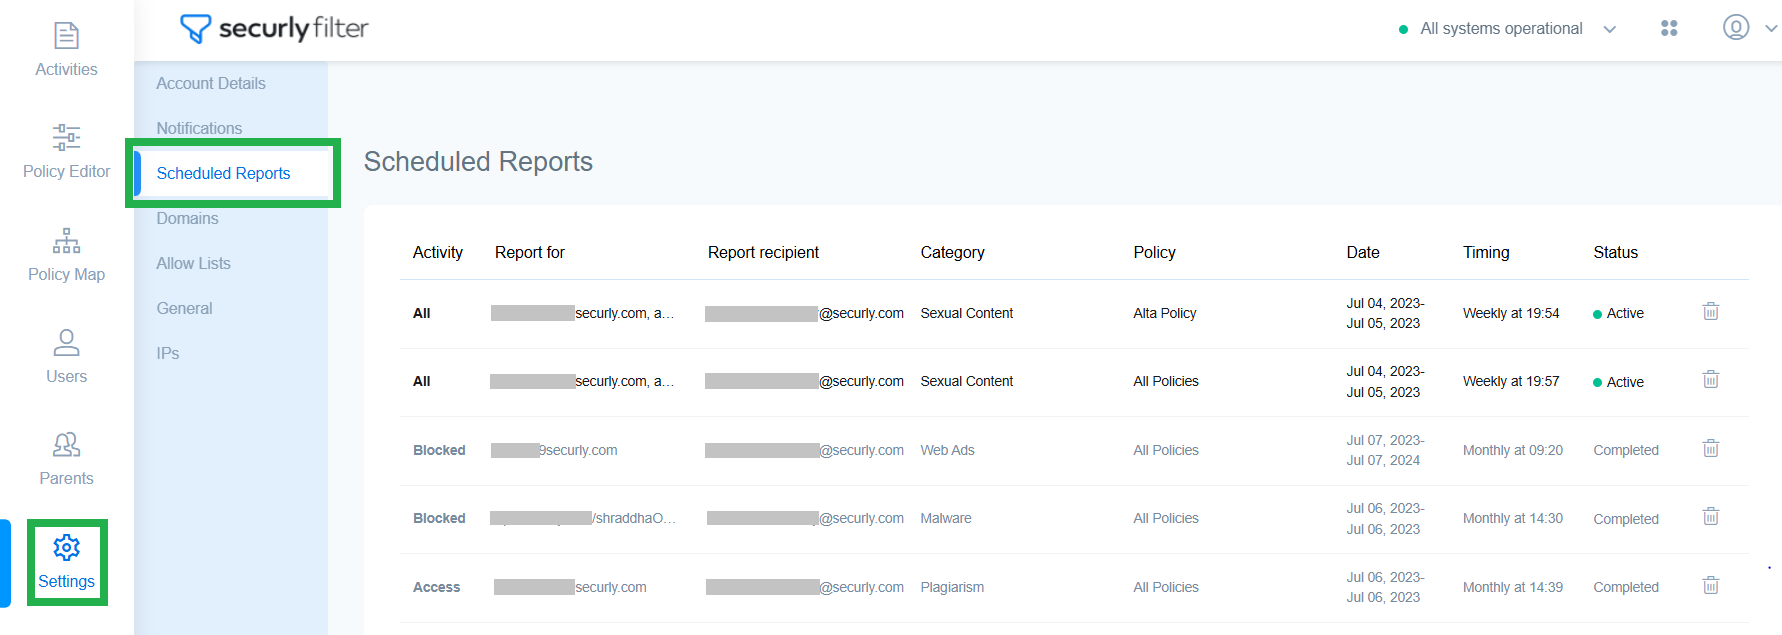Expand the All systems operational dropdown
The width and height of the screenshot is (1782, 635).
coord(1610,29)
